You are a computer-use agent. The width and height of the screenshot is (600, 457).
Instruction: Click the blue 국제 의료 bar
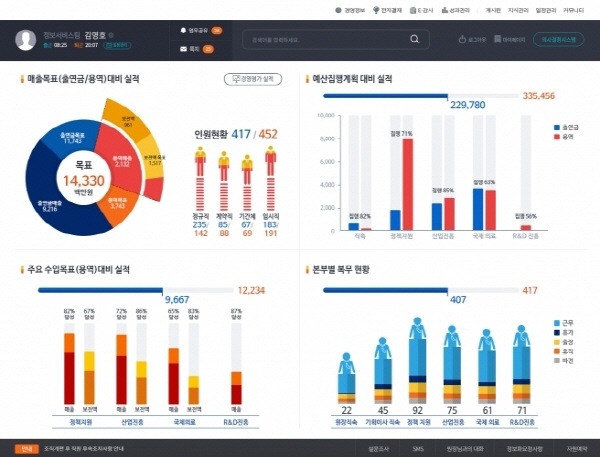point(478,209)
